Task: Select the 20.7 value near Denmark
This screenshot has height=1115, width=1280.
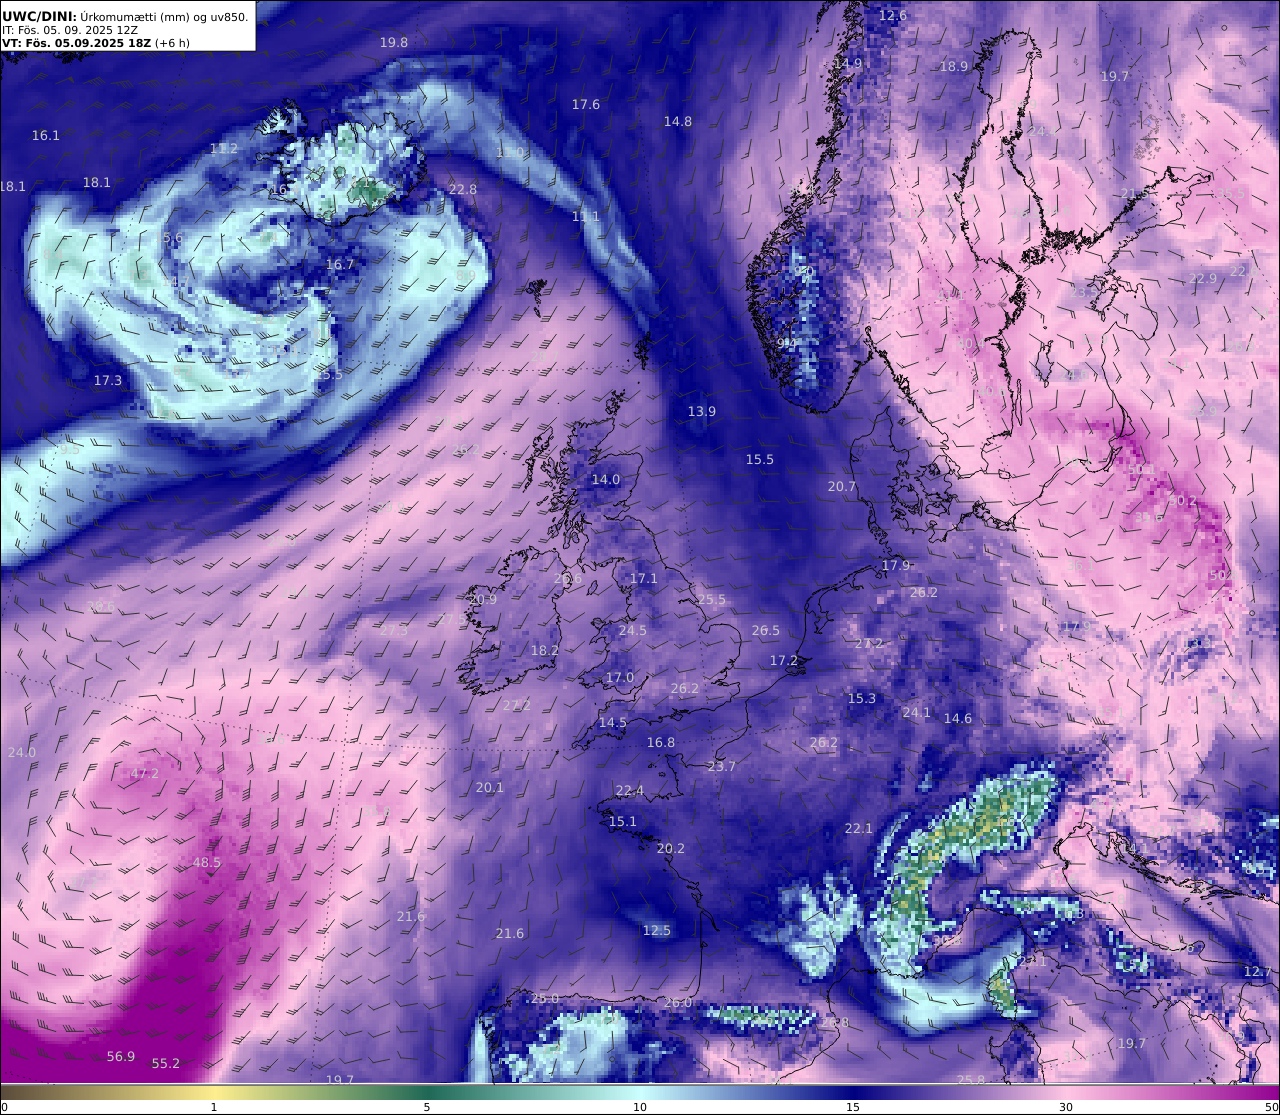Action: pos(842,487)
